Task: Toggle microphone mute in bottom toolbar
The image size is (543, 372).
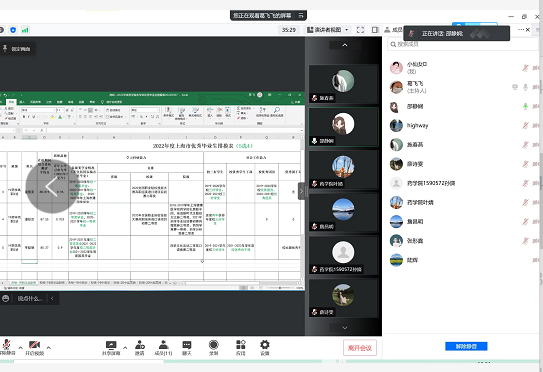Action: tap(7, 347)
